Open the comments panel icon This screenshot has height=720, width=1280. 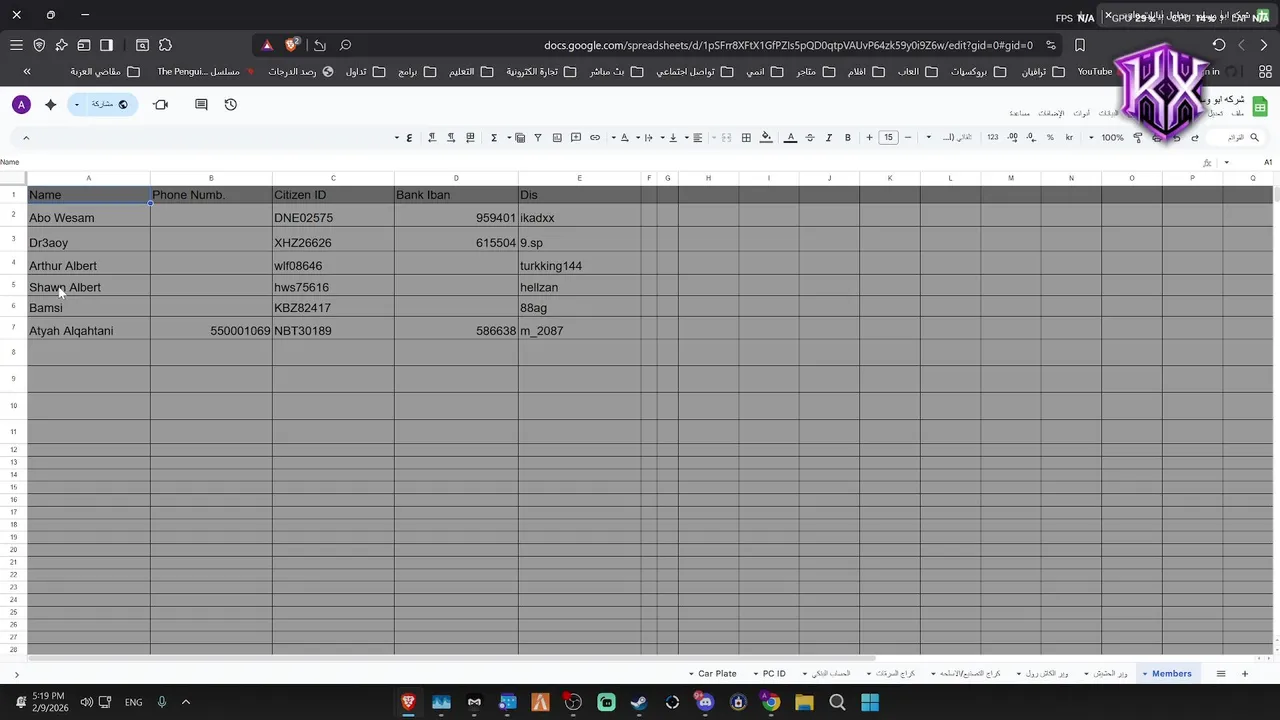pos(201,104)
